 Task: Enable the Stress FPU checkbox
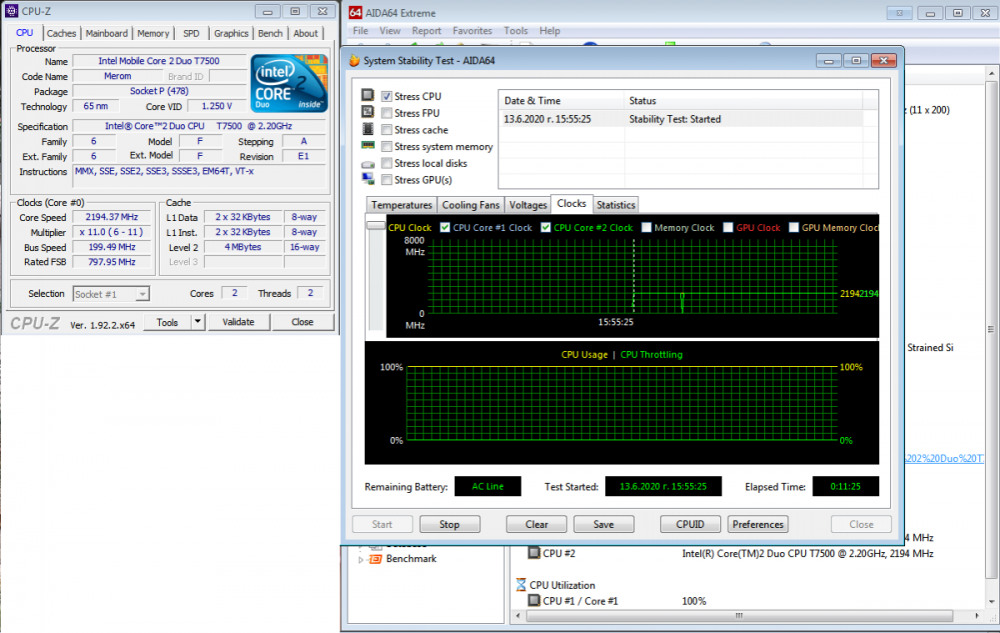386,112
